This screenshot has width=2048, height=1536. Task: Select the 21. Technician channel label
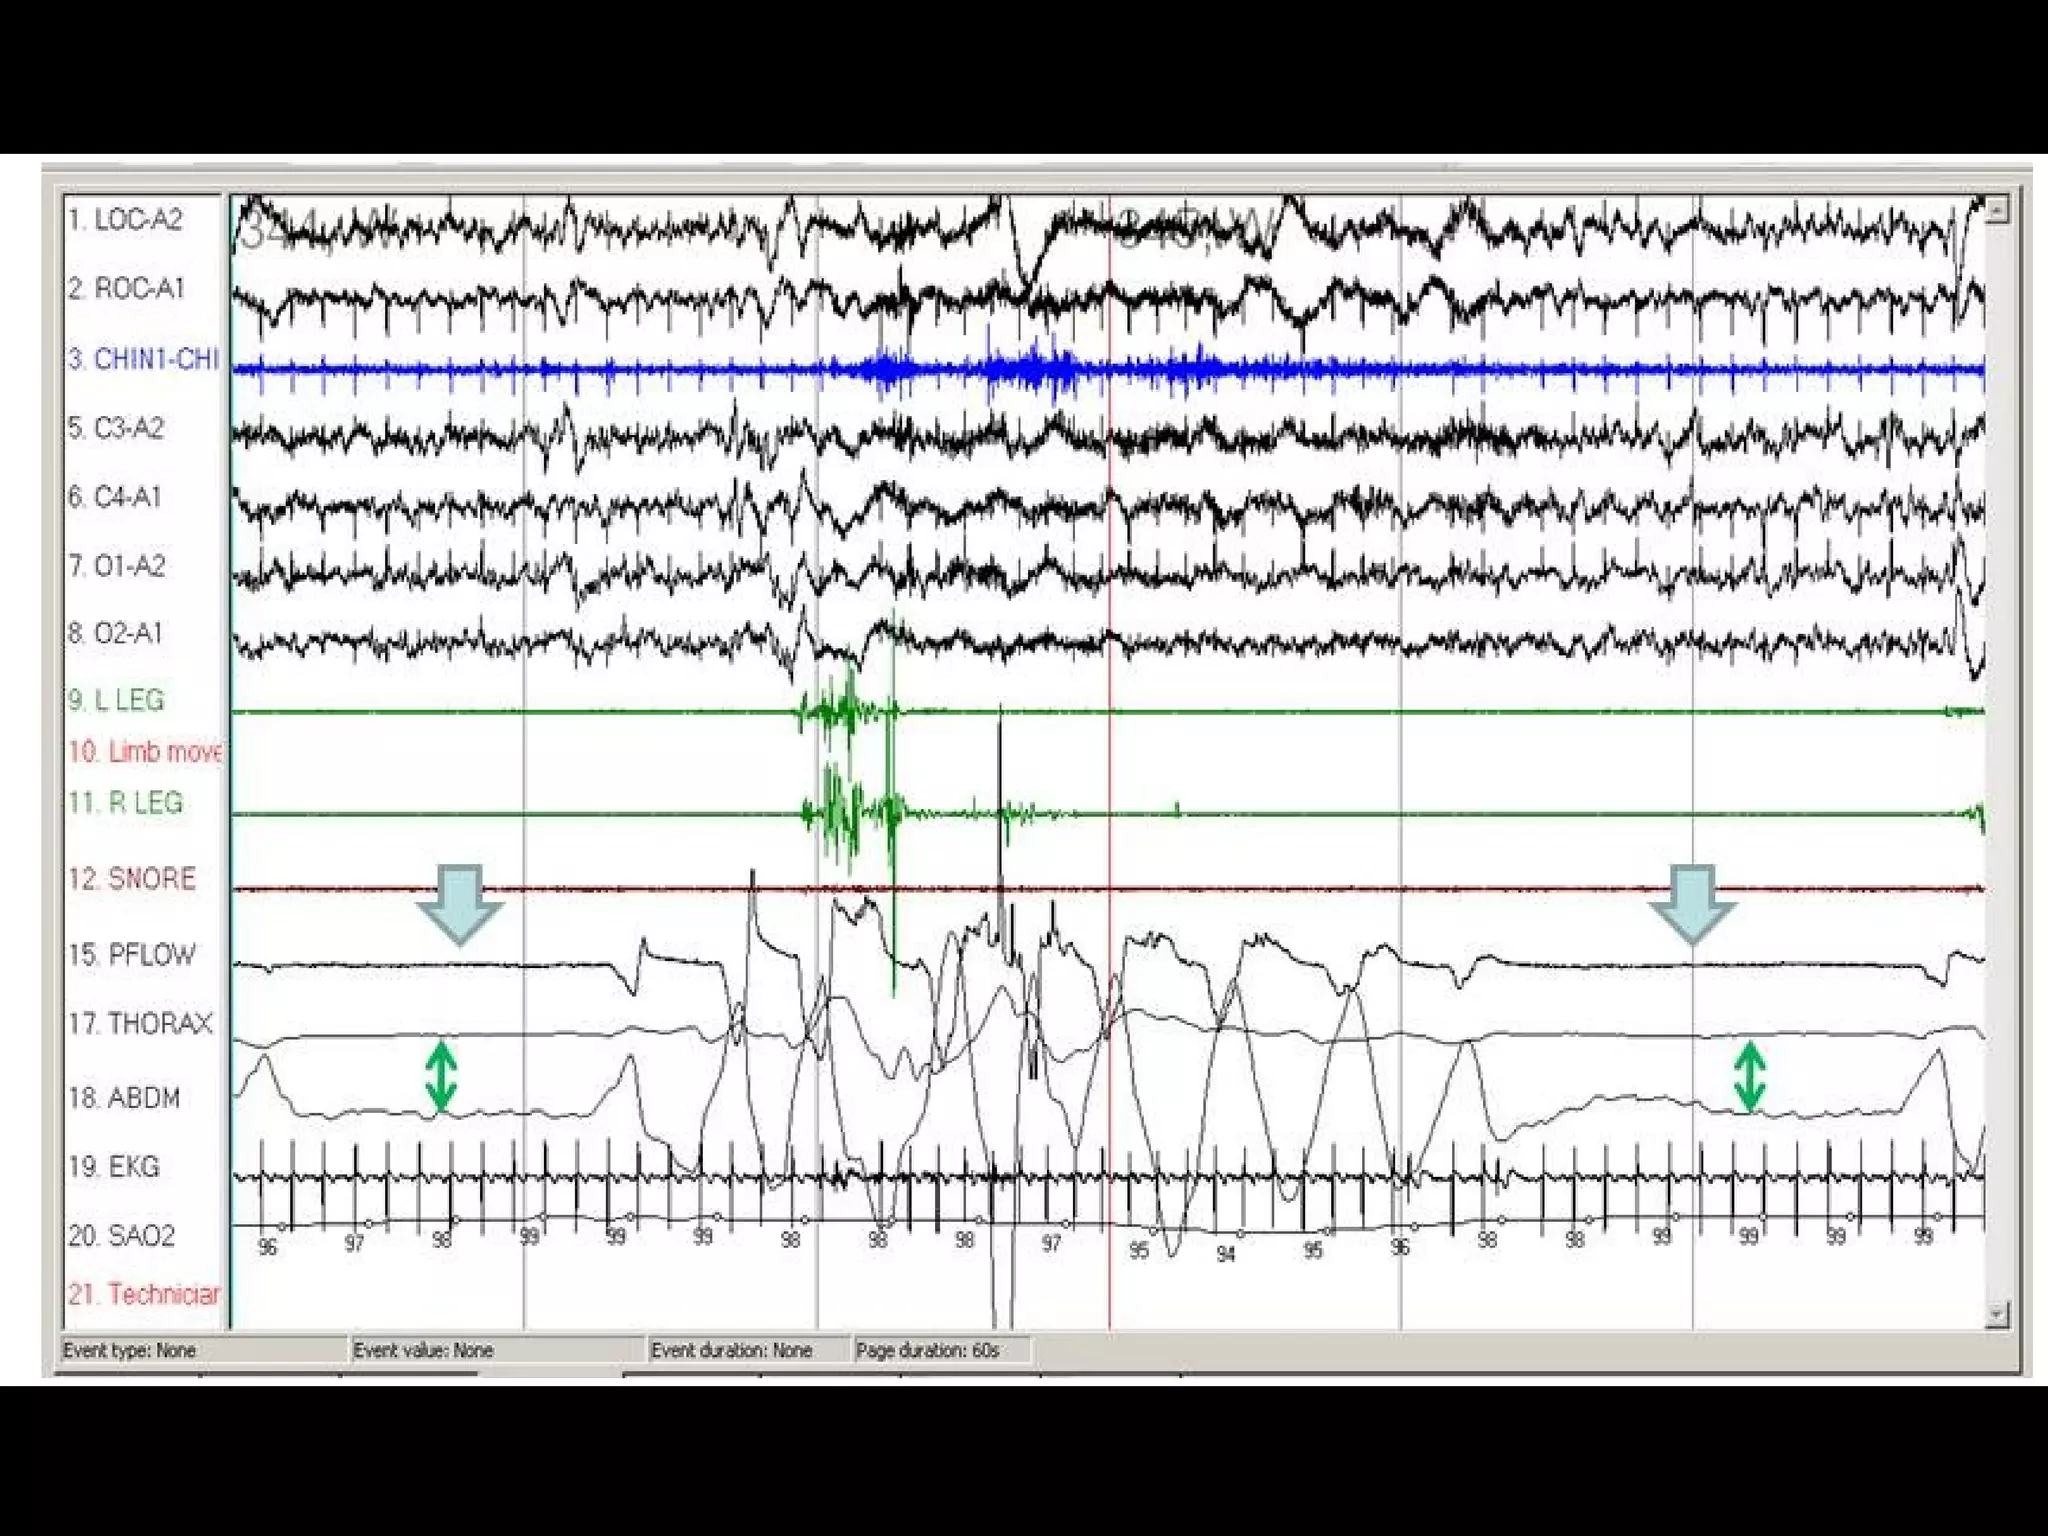(x=143, y=1294)
